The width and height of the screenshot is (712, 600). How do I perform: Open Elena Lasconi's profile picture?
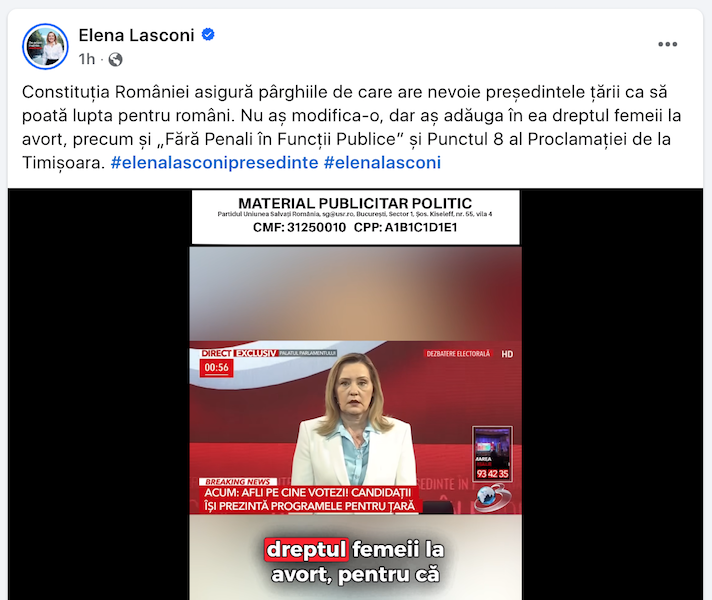point(45,47)
